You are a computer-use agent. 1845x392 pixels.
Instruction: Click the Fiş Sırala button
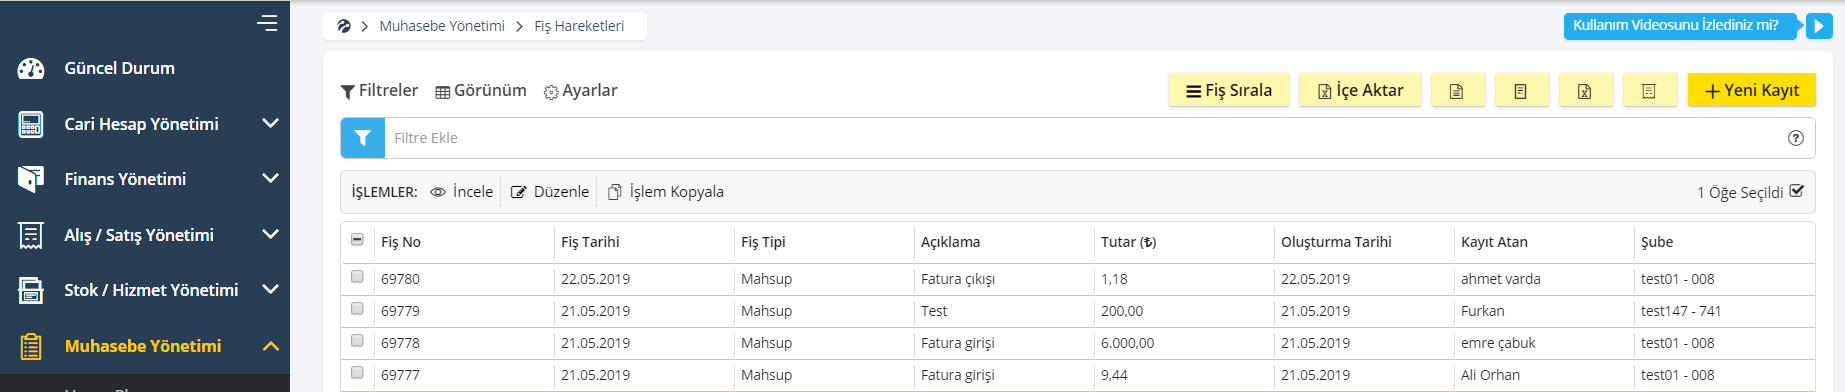(1229, 90)
